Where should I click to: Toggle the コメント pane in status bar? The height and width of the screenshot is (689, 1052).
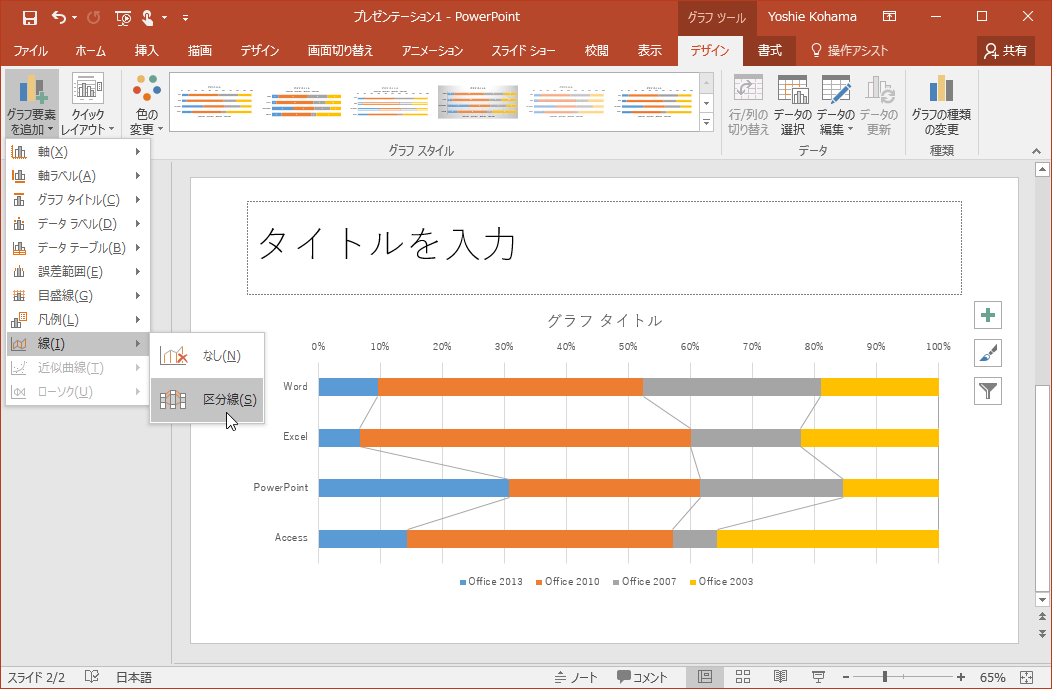642,677
